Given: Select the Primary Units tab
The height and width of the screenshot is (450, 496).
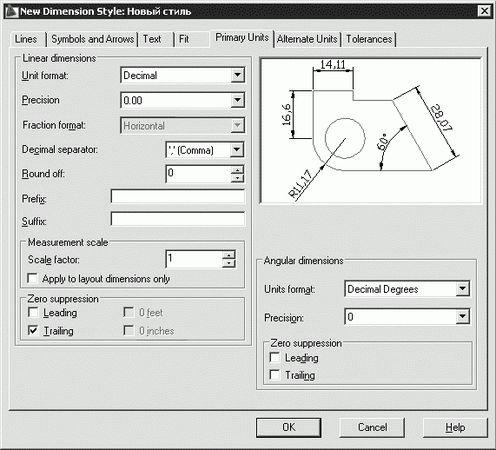Looking at the screenshot, I should tap(242, 38).
